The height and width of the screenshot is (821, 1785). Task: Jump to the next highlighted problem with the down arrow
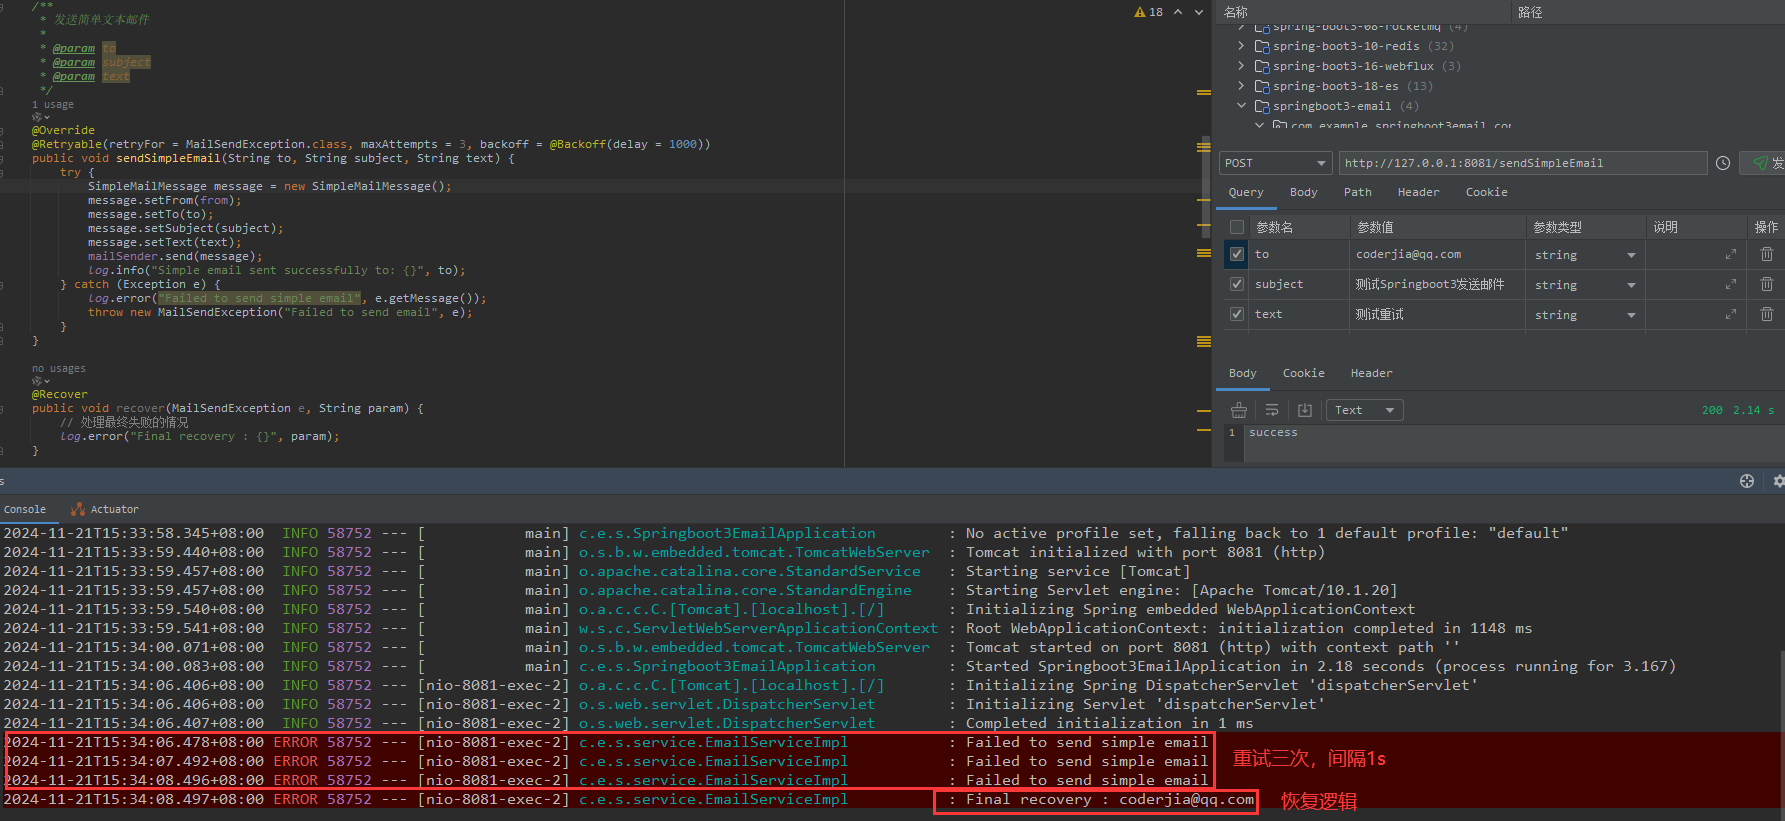coord(1199,12)
